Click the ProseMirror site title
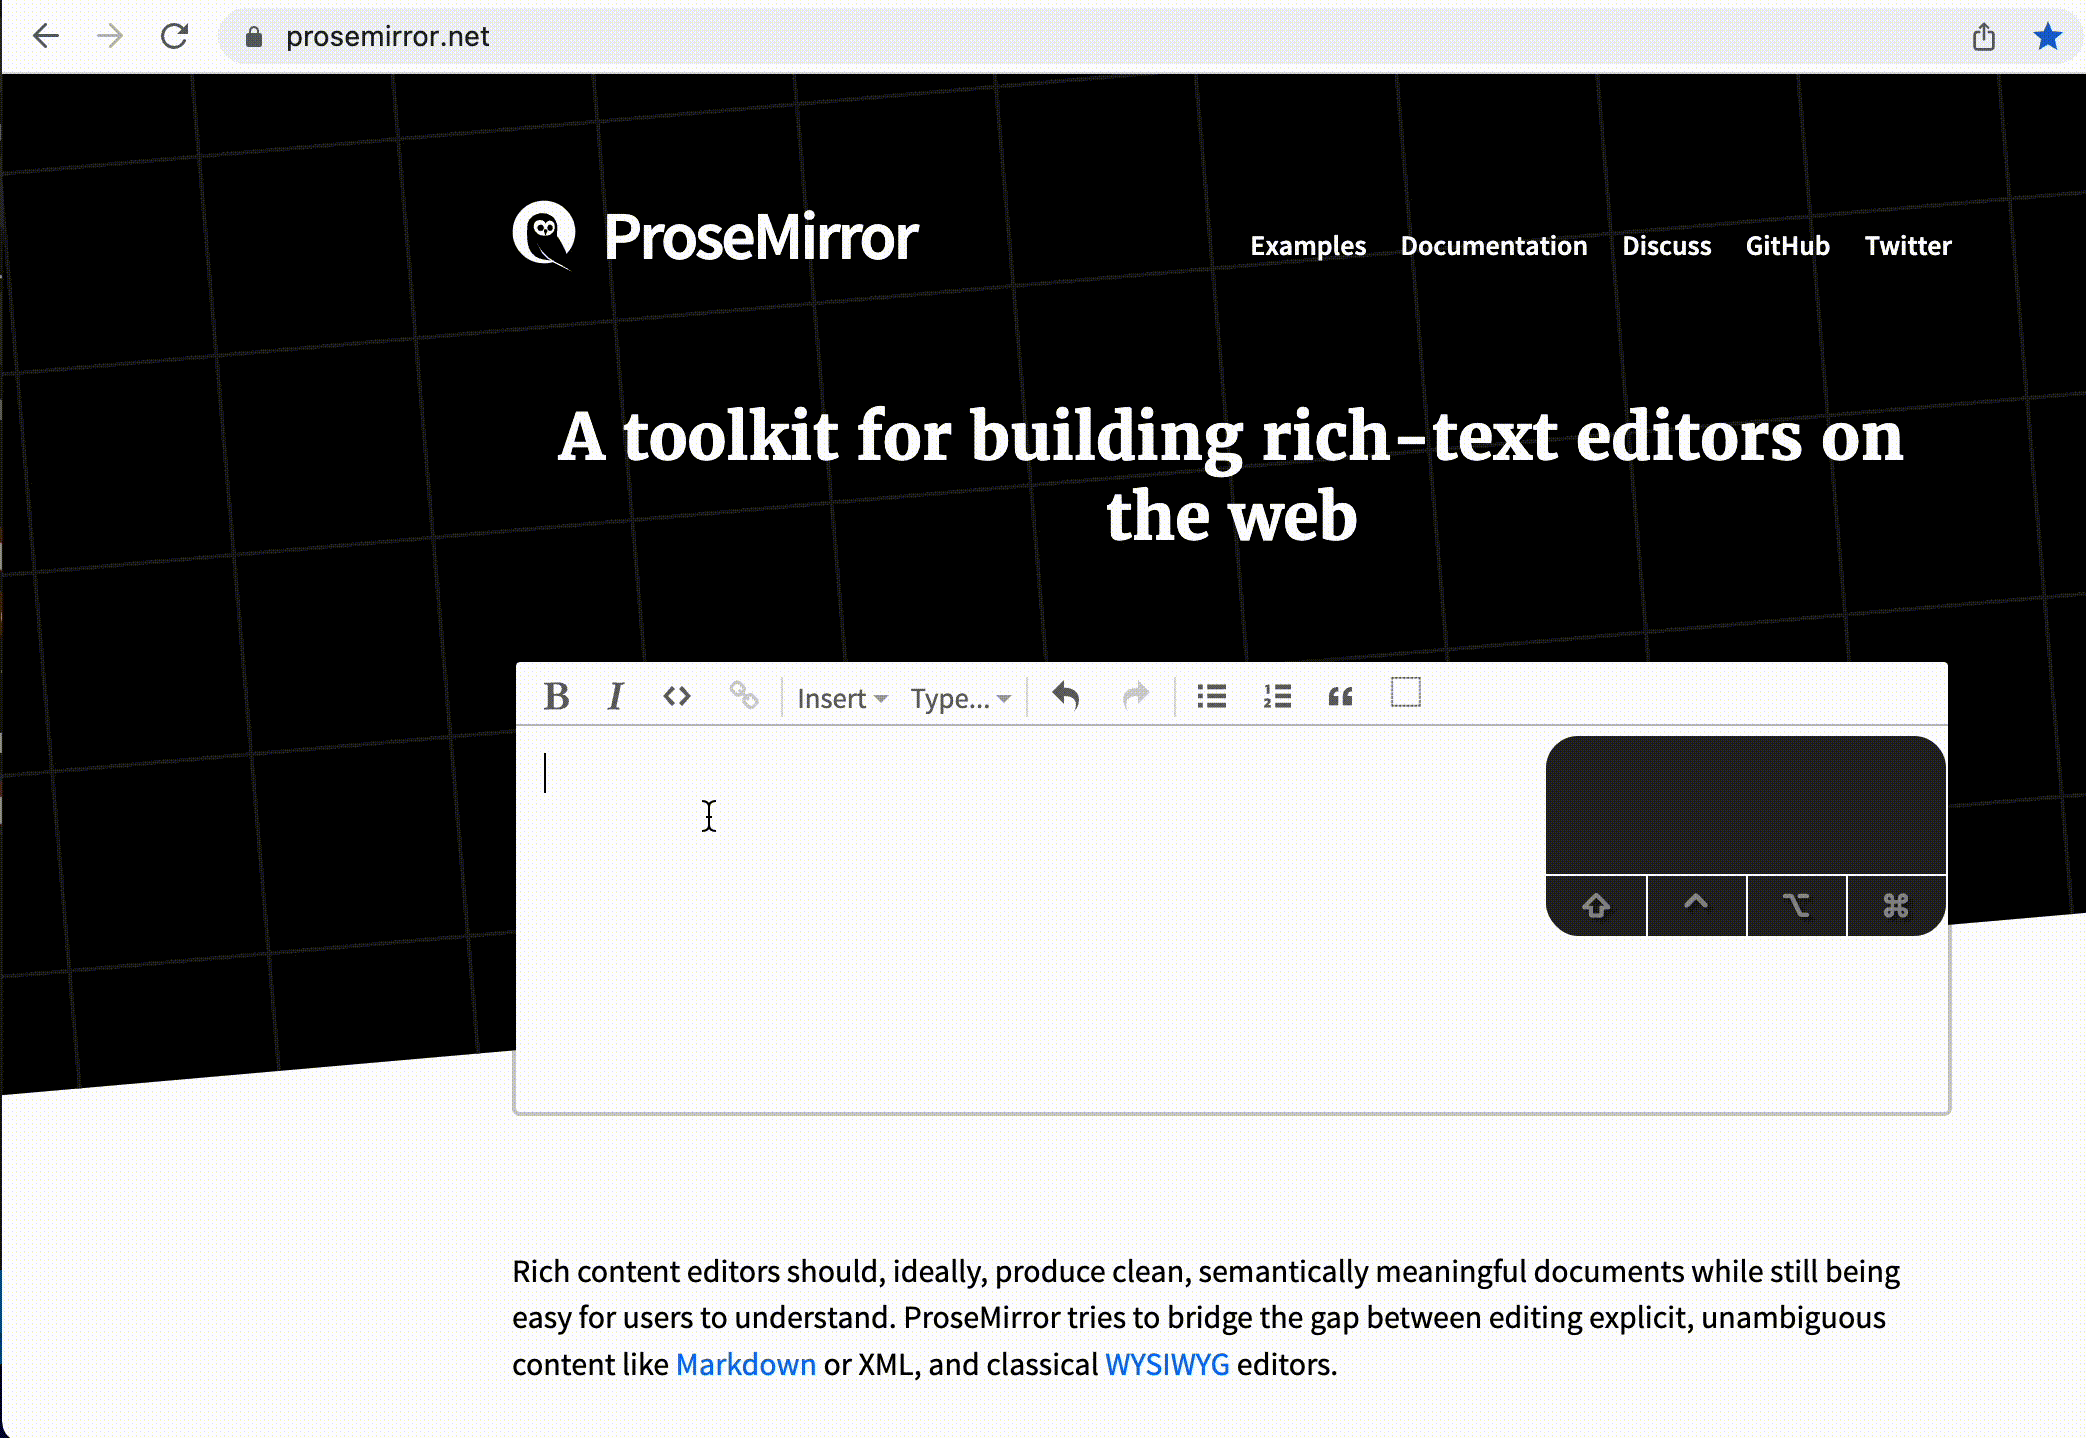 pyautogui.click(x=761, y=238)
